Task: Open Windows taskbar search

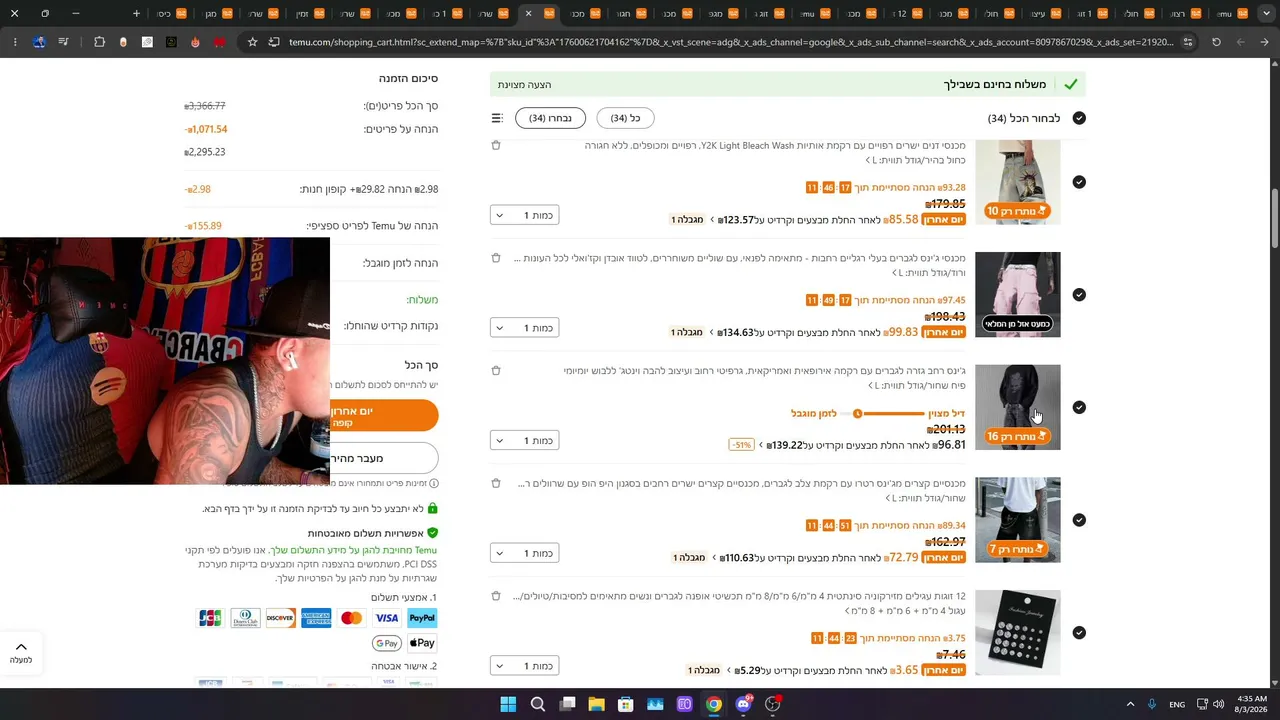Action: coord(538,704)
